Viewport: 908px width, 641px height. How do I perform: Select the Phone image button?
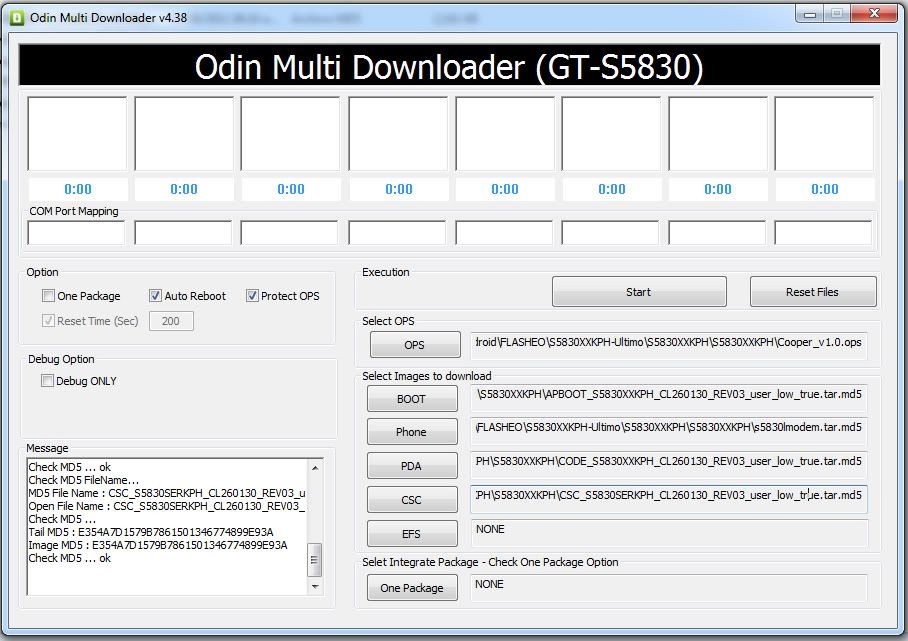pyautogui.click(x=412, y=432)
